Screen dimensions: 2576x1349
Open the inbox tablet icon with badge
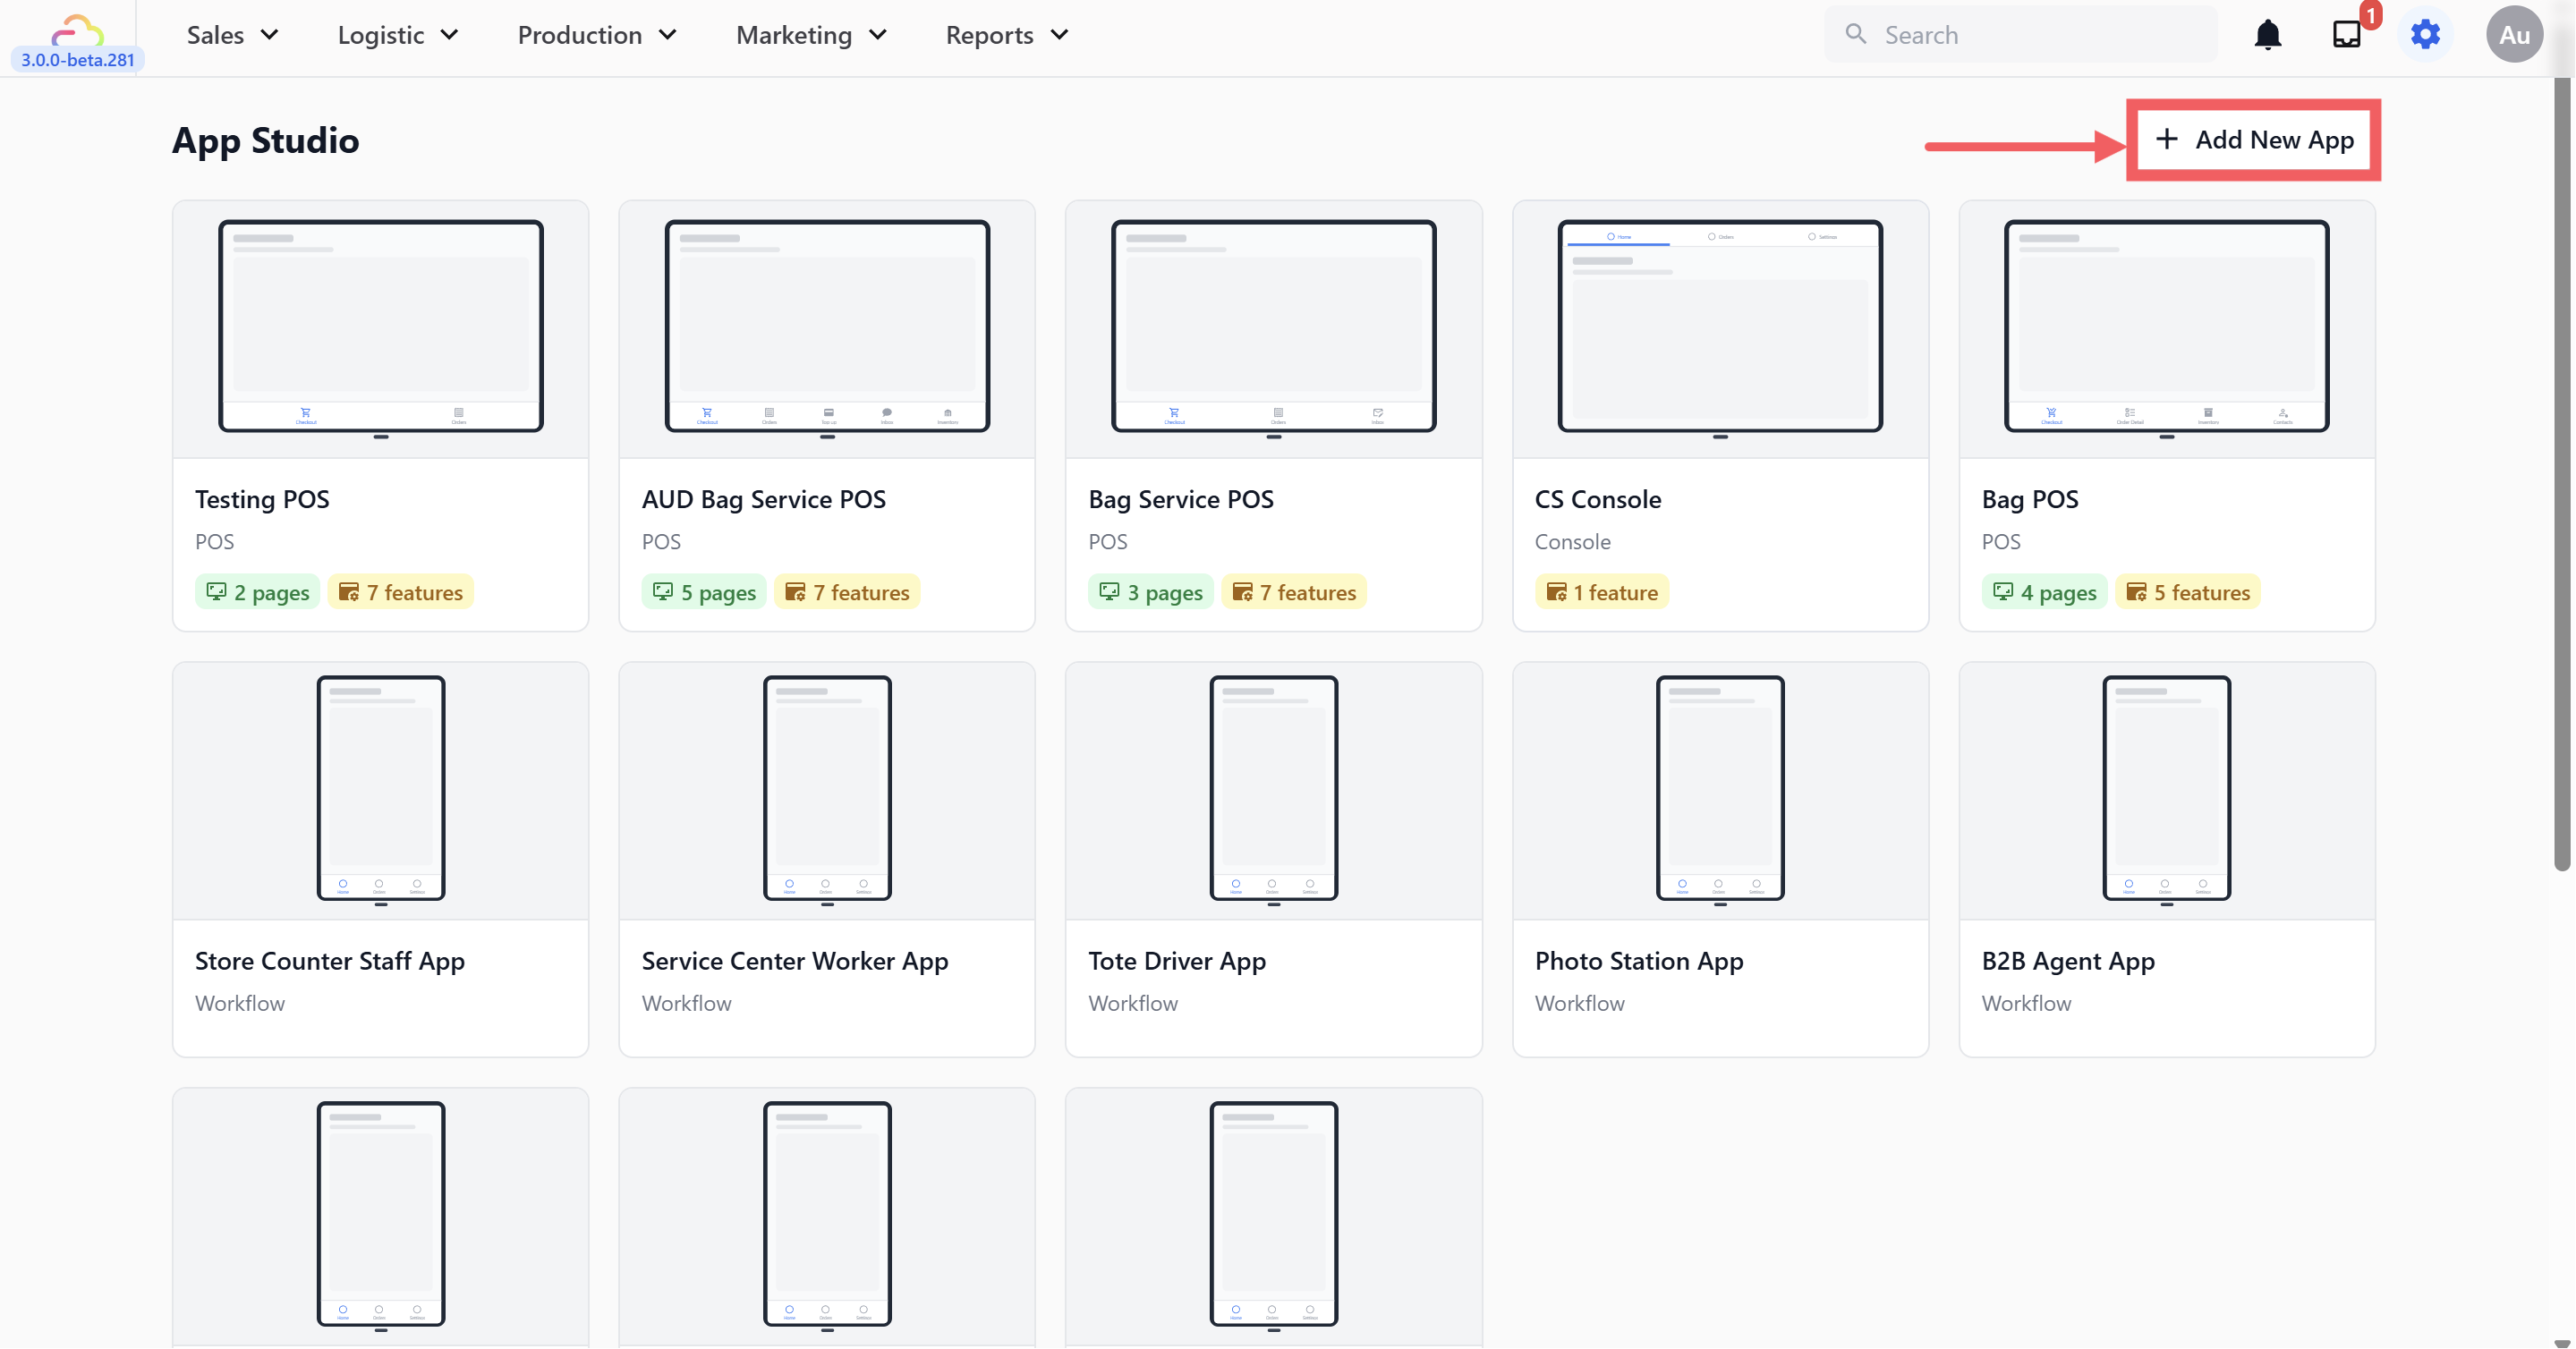click(x=2346, y=35)
